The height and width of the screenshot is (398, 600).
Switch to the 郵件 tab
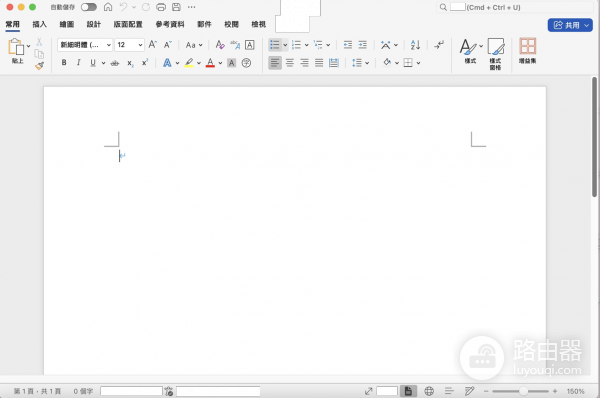point(204,24)
